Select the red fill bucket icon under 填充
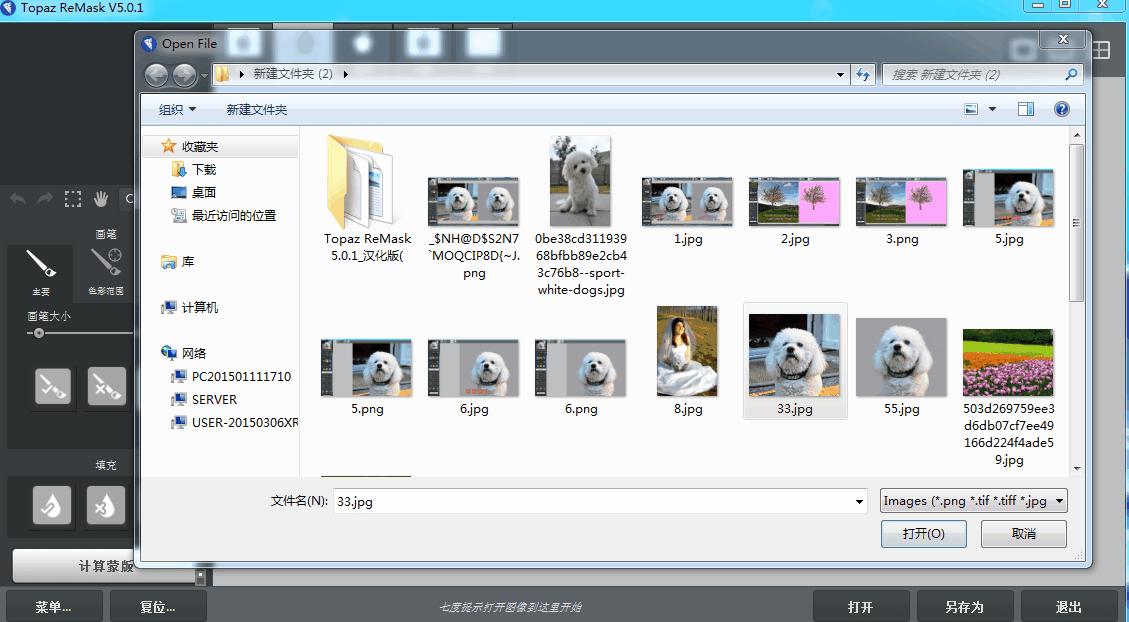The height and width of the screenshot is (622, 1129). pos(106,507)
